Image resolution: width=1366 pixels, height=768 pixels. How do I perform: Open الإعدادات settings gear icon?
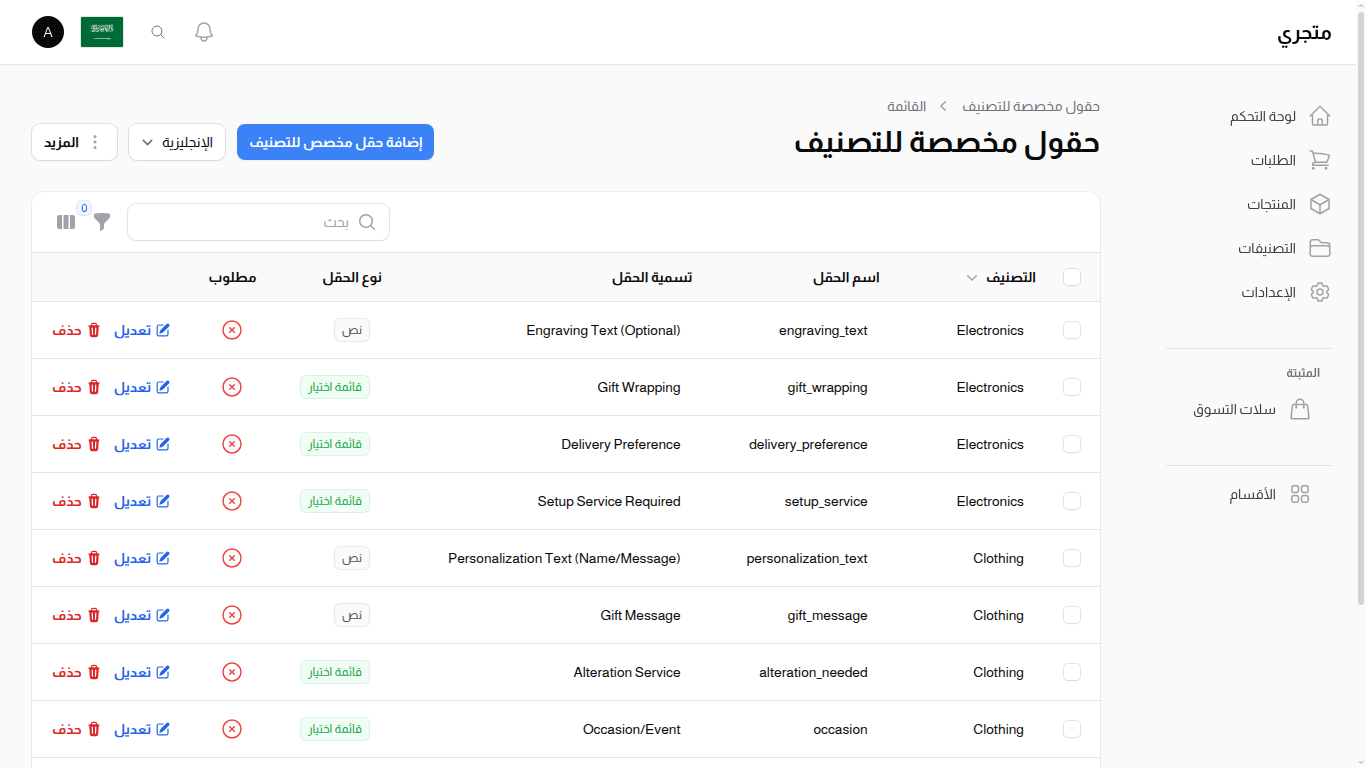click(x=1320, y=292)
